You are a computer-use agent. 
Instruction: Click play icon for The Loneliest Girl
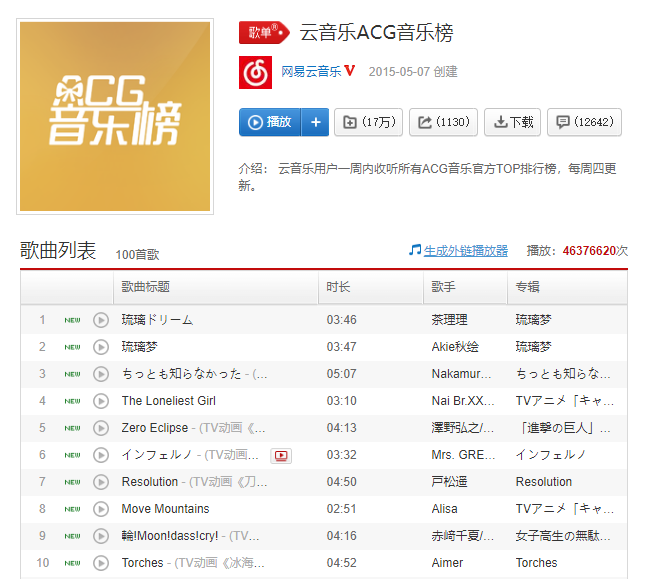100,401
